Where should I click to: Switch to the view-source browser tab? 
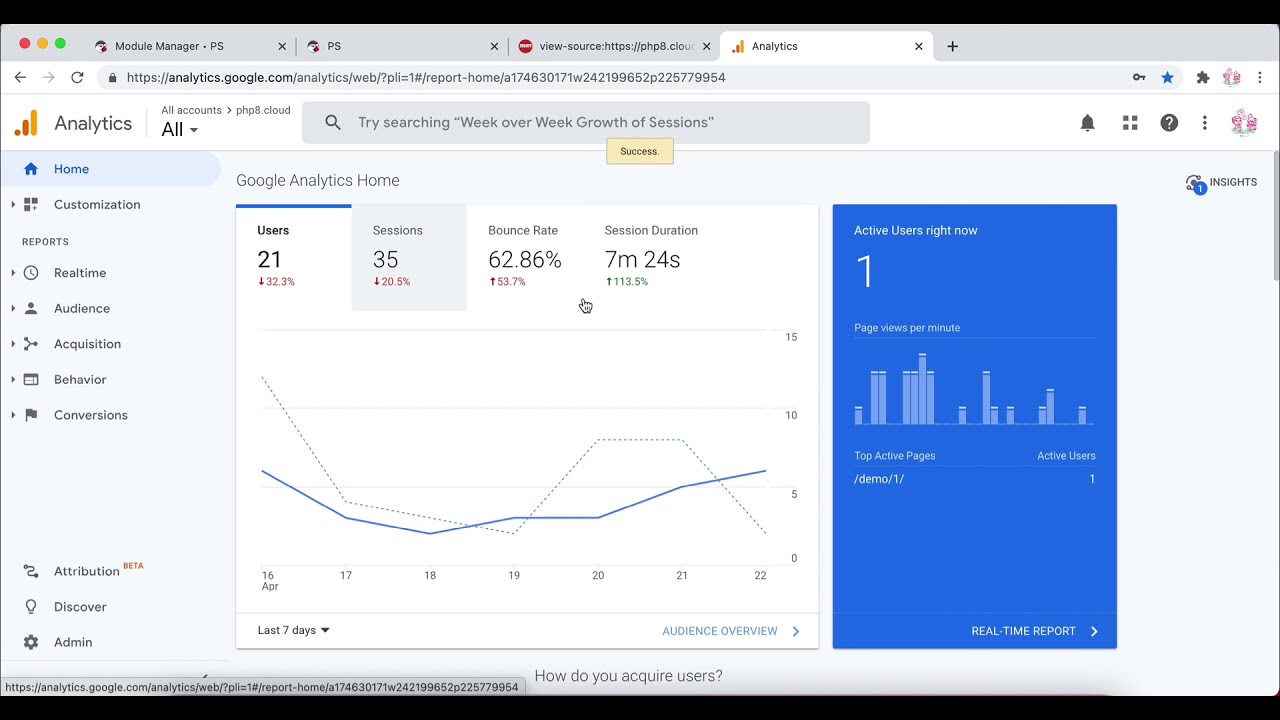click(616, 46)
